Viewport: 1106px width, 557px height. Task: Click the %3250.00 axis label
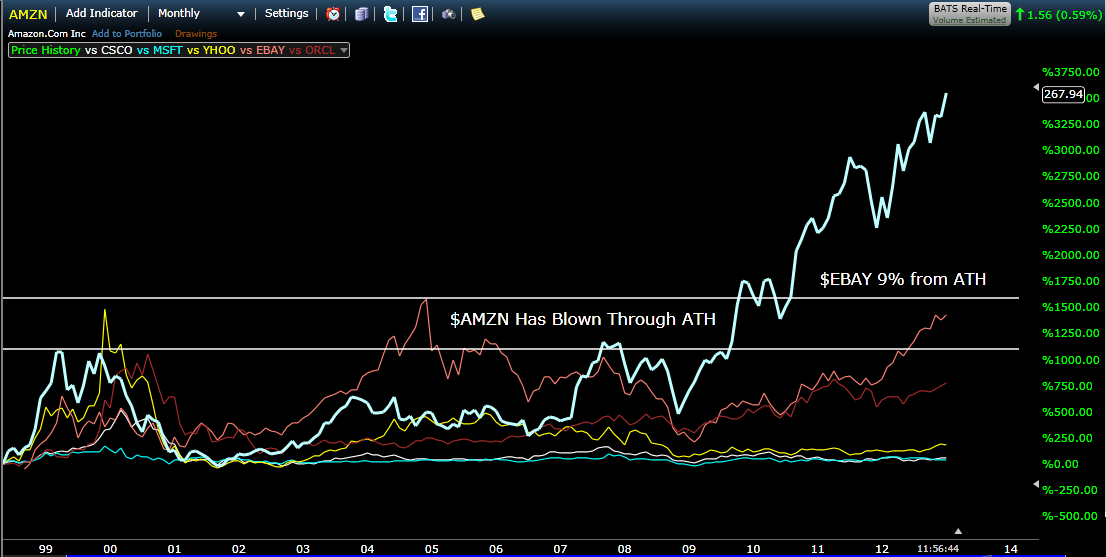(x=1070, y=124)
